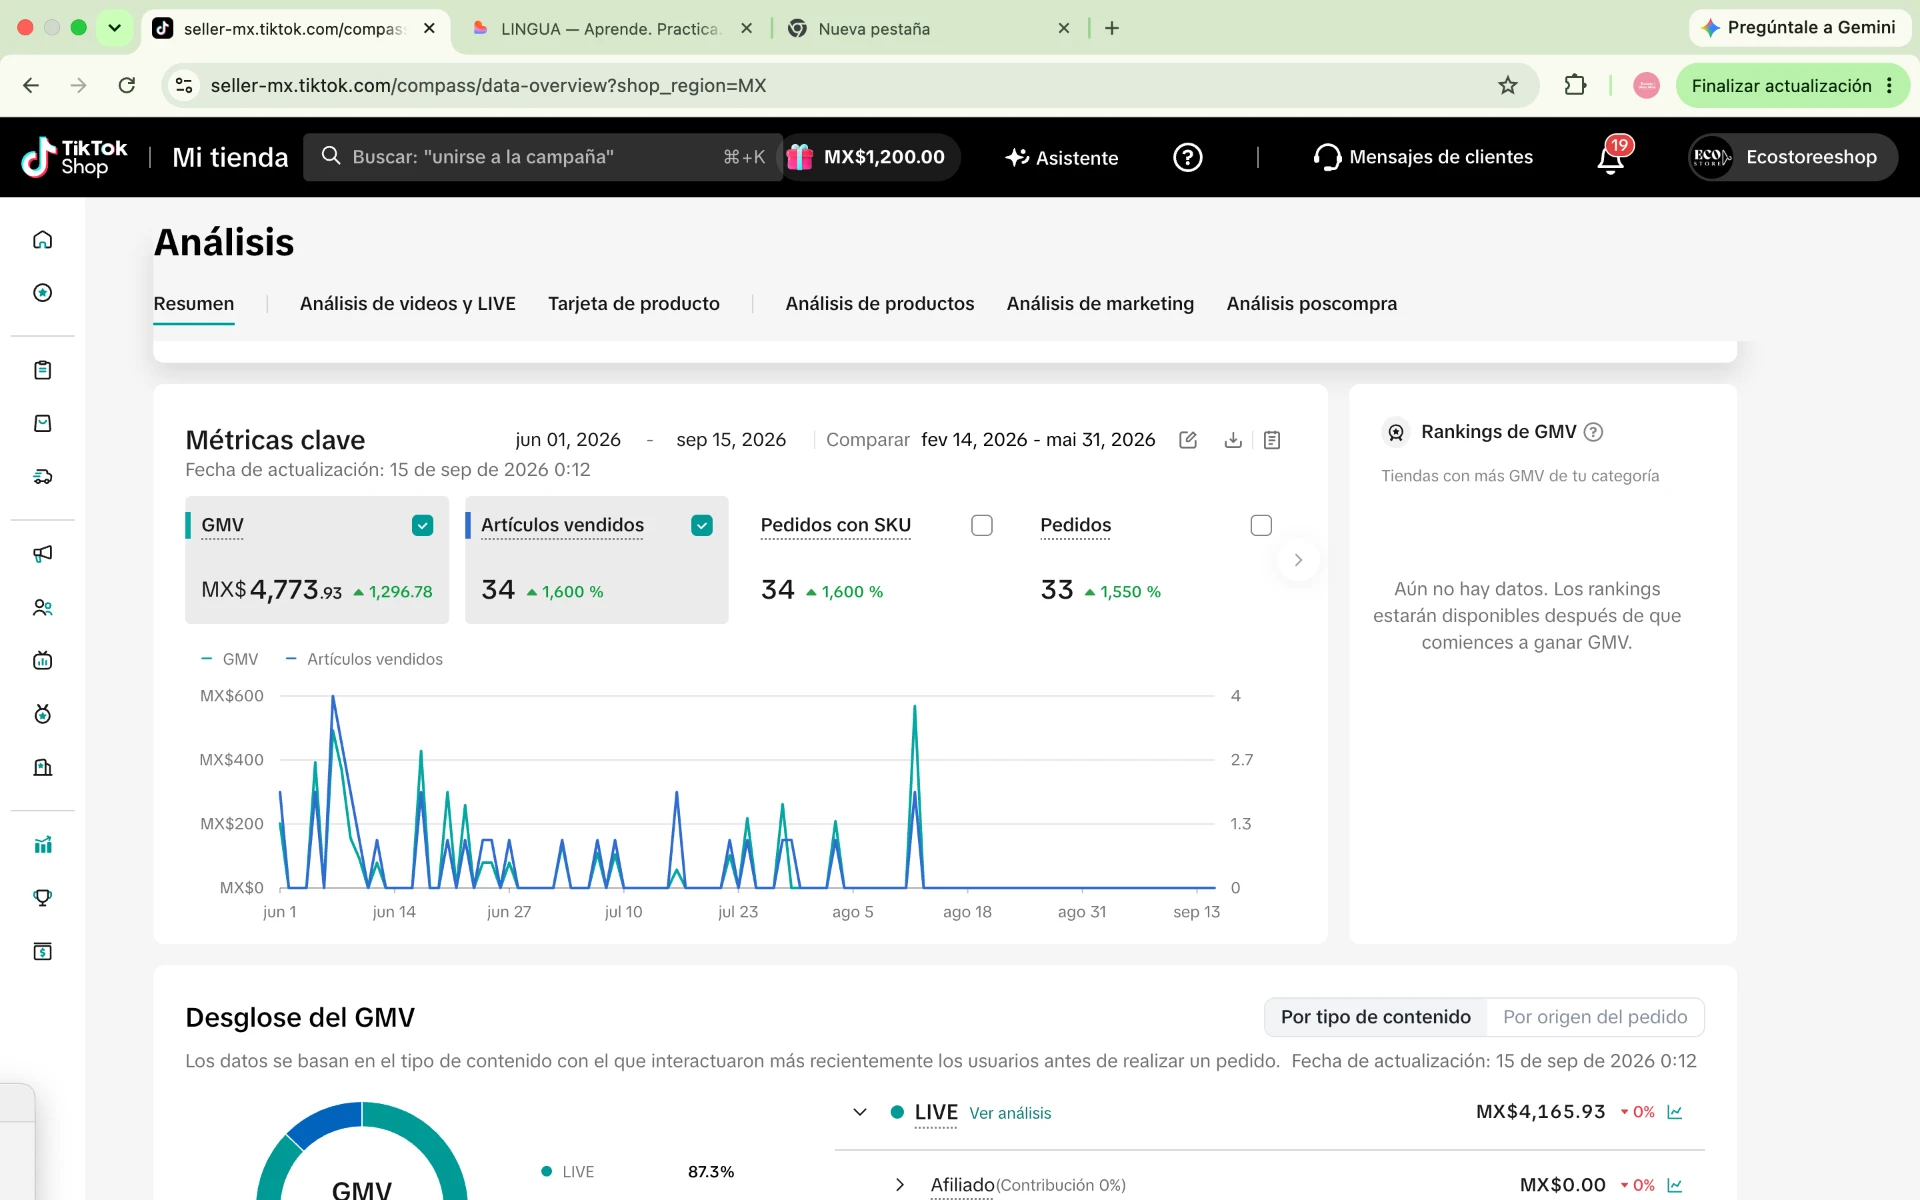Click the search bar Buscar field
Image resolution: width=1920 pixels, height=1200 pixels.
click(x=541, y=157)
